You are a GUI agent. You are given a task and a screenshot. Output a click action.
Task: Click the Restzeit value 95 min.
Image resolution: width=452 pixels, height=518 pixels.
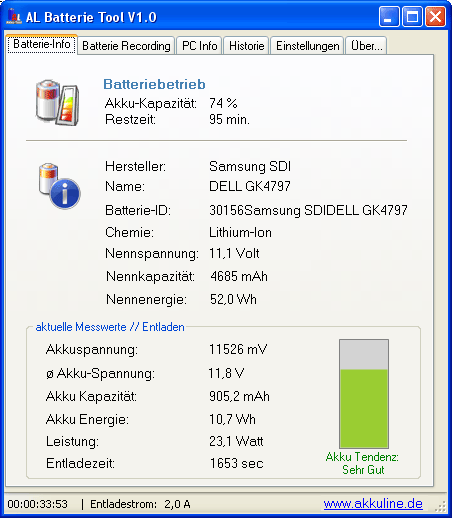229,119
